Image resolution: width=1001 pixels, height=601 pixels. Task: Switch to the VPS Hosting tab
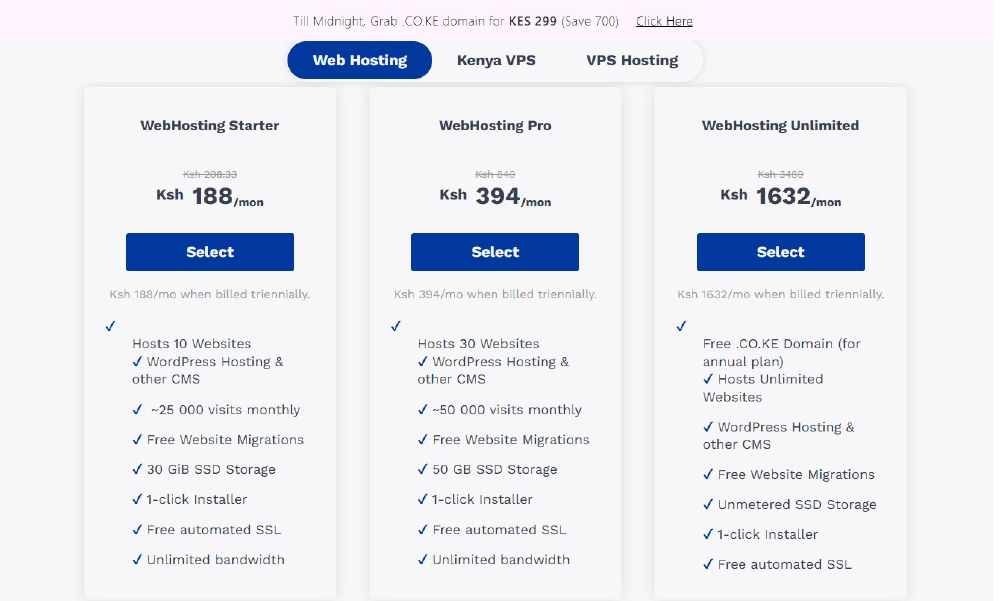(631, 60)
